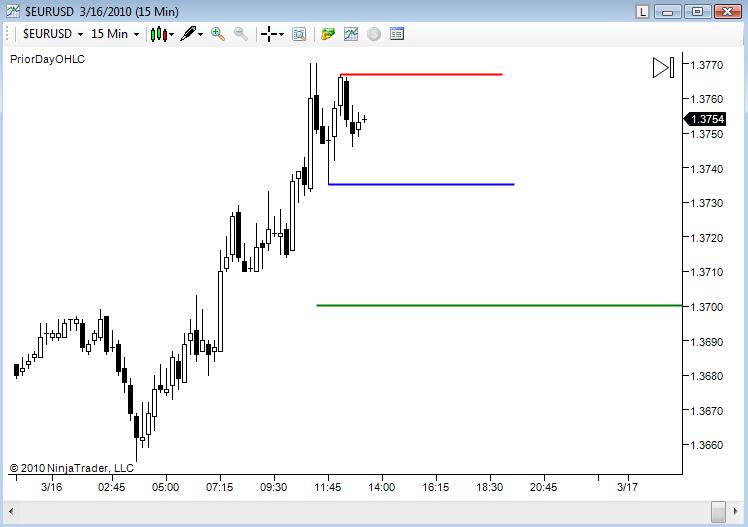This screenshot has height=527, width=748.
Task: Maximize the chart window
Action: [697, 12]
